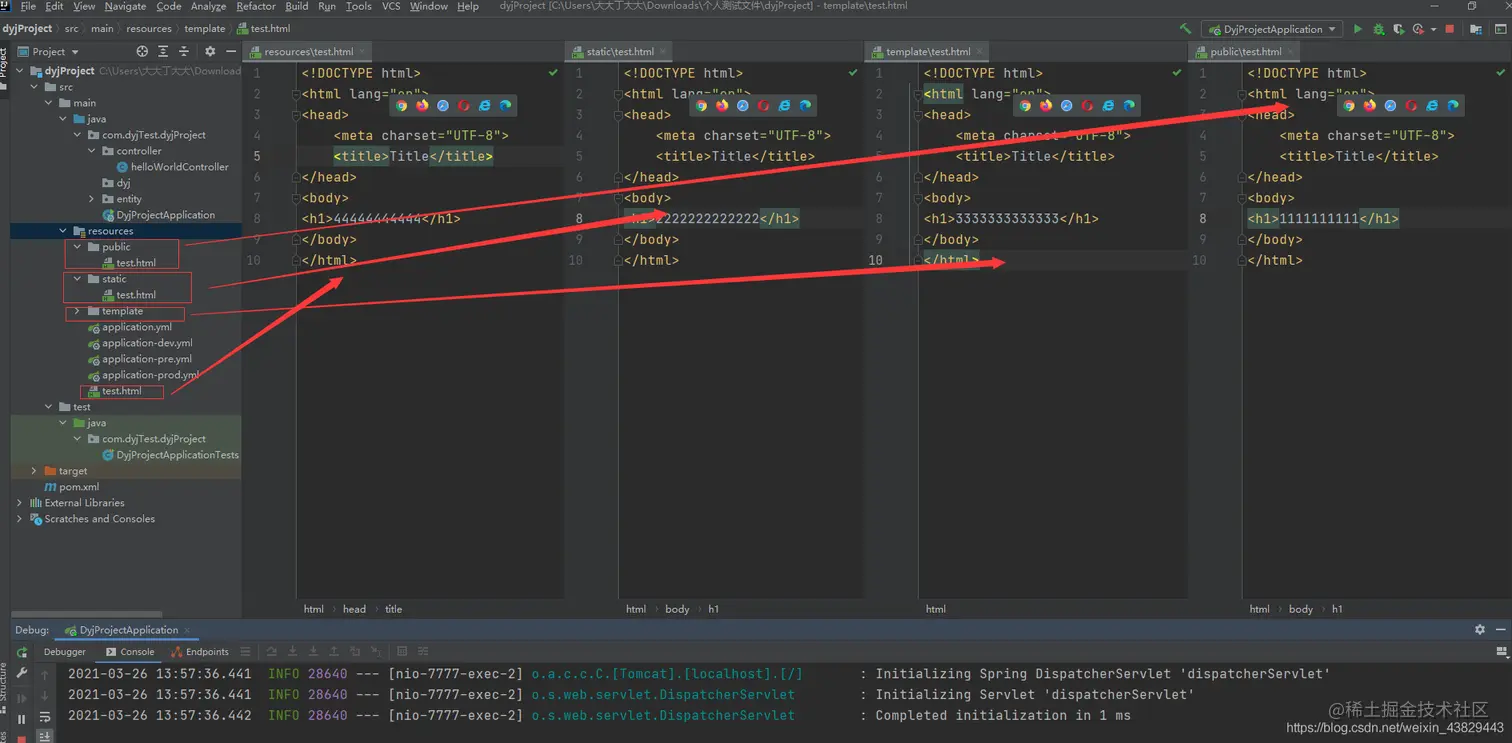The height and width of the screenshot is (743, 1512).
Task: Collapse all nodes in Project panel
Action: [184, 51]
